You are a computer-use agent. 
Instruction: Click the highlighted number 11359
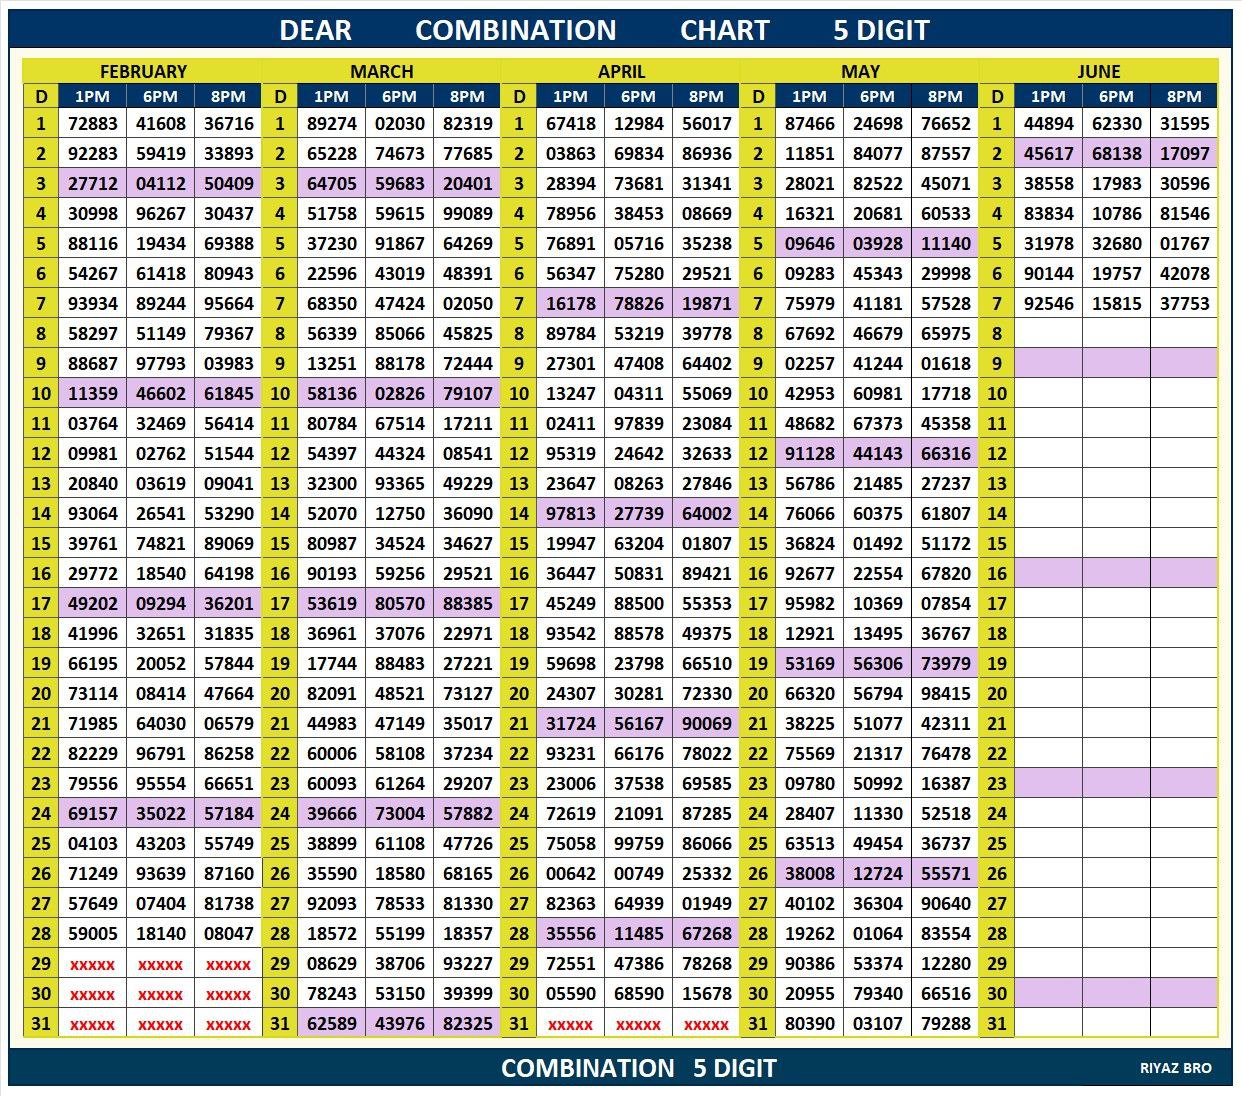(92, 394)
